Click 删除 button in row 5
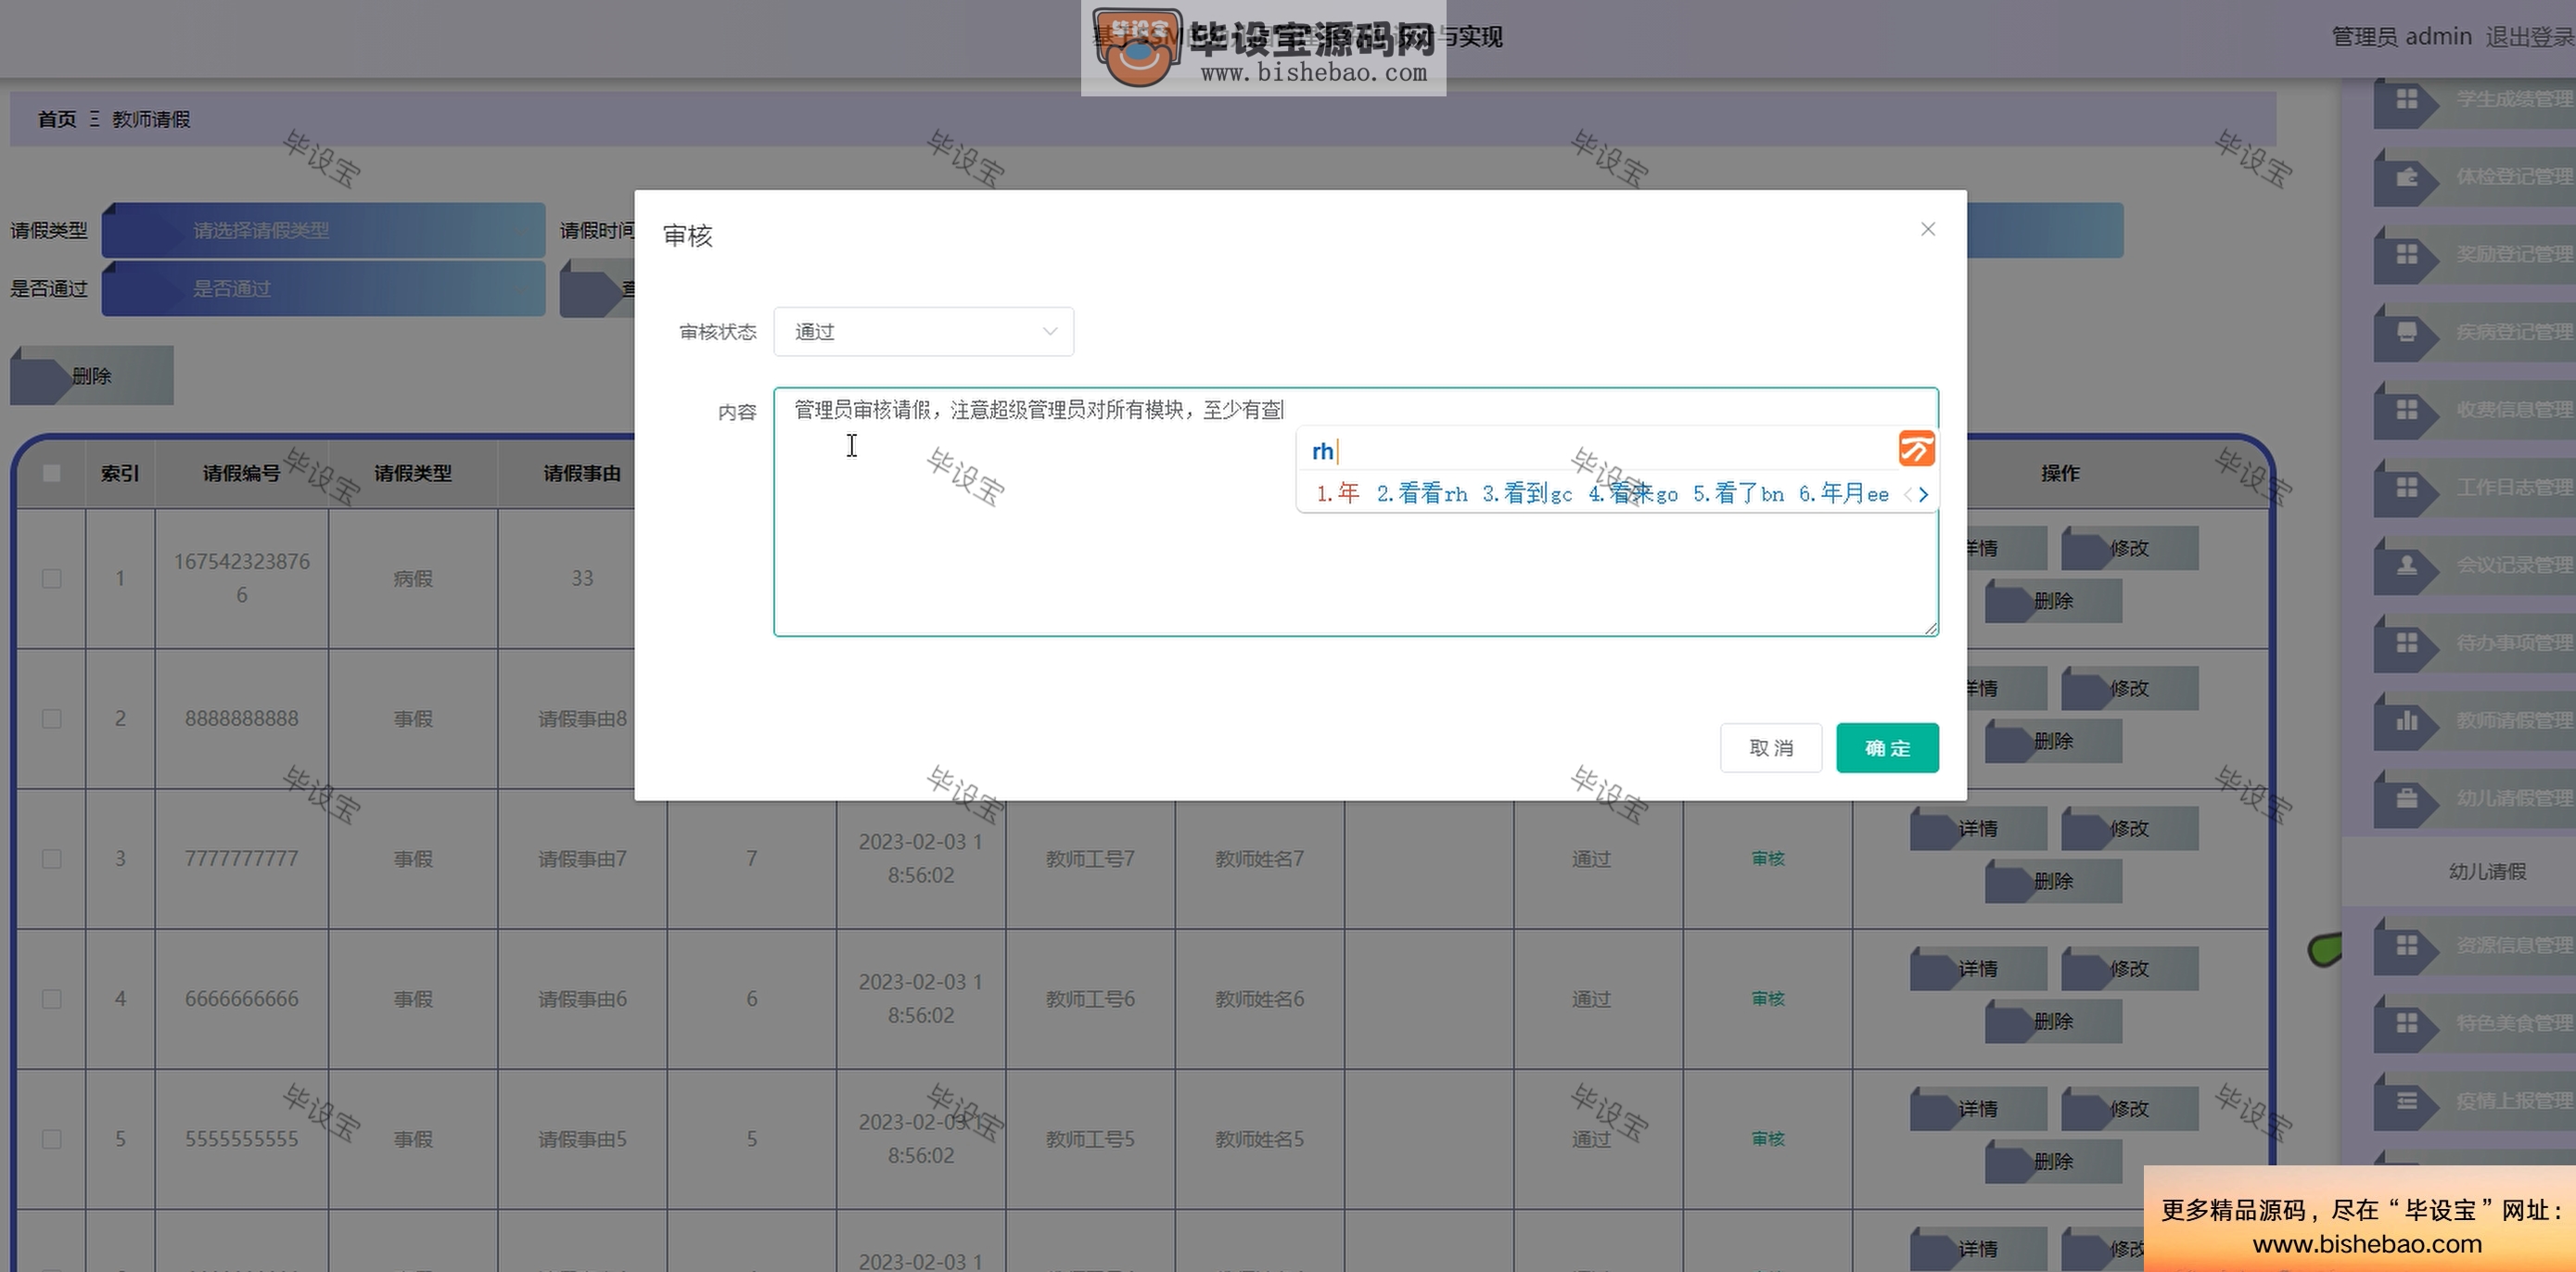This screenshot has width=2576, height=1272. 2053,1161
